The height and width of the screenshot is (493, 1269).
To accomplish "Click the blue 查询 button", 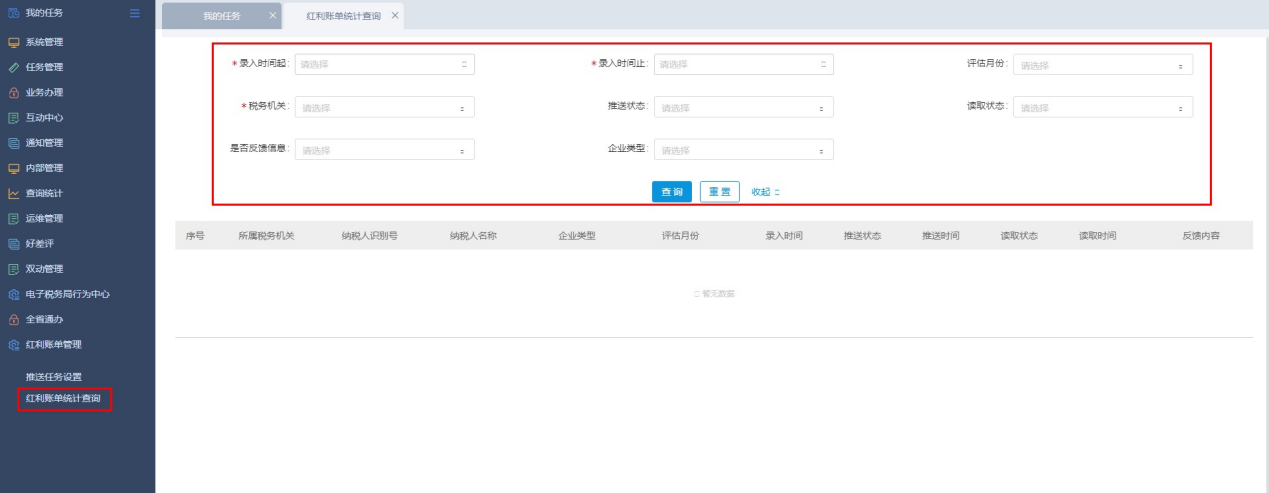I will 672,192.
